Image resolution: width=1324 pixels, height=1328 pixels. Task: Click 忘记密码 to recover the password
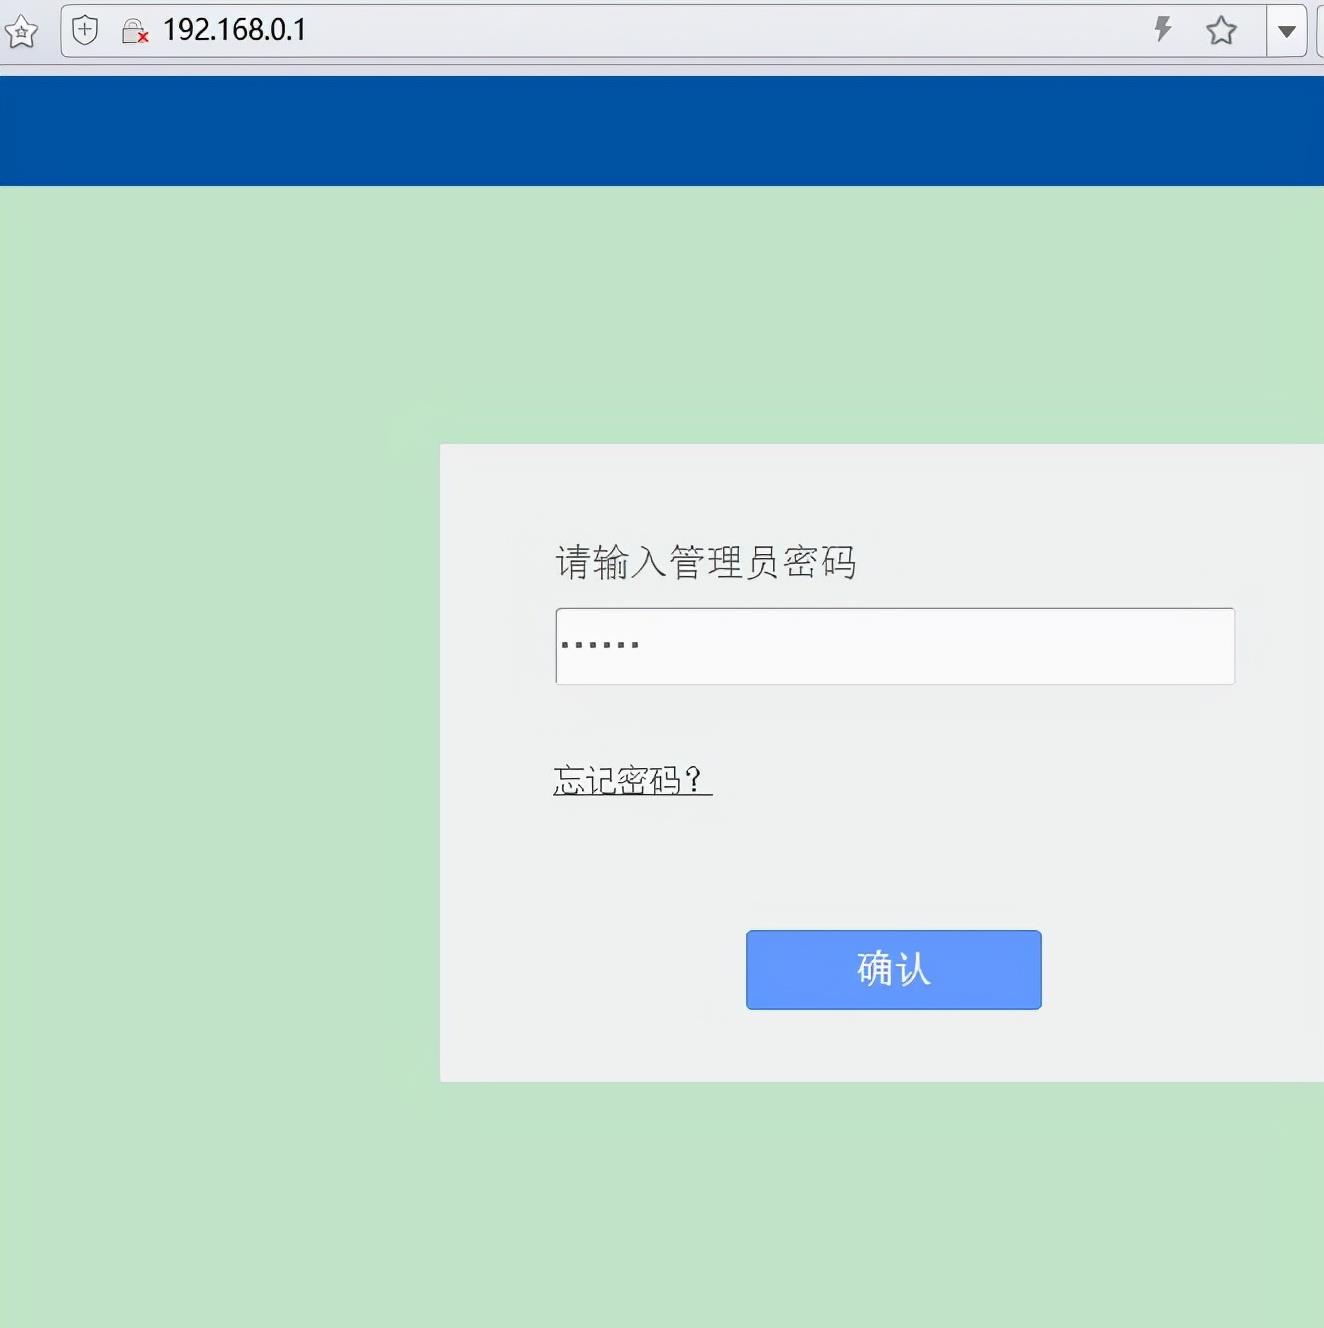pyautogui.click(x=630, y=780)
